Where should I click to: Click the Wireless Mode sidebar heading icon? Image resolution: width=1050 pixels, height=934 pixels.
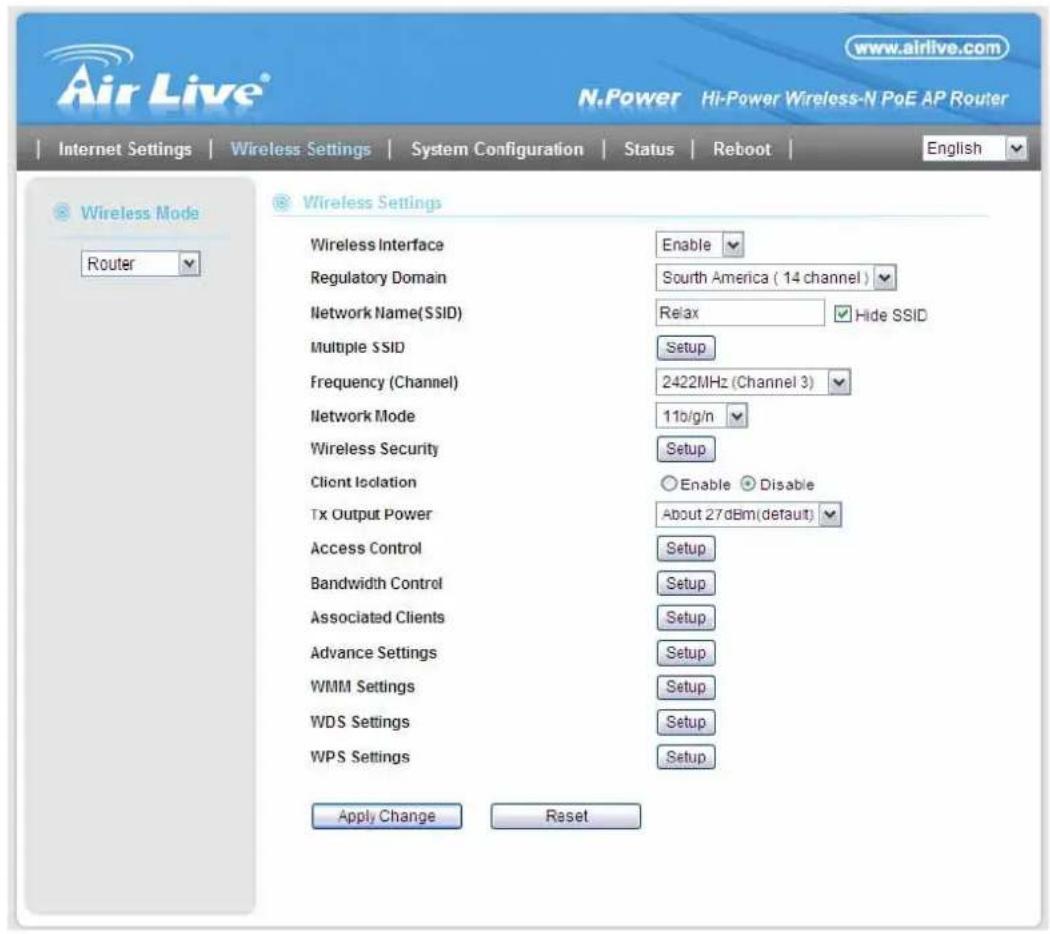(62, 212)
